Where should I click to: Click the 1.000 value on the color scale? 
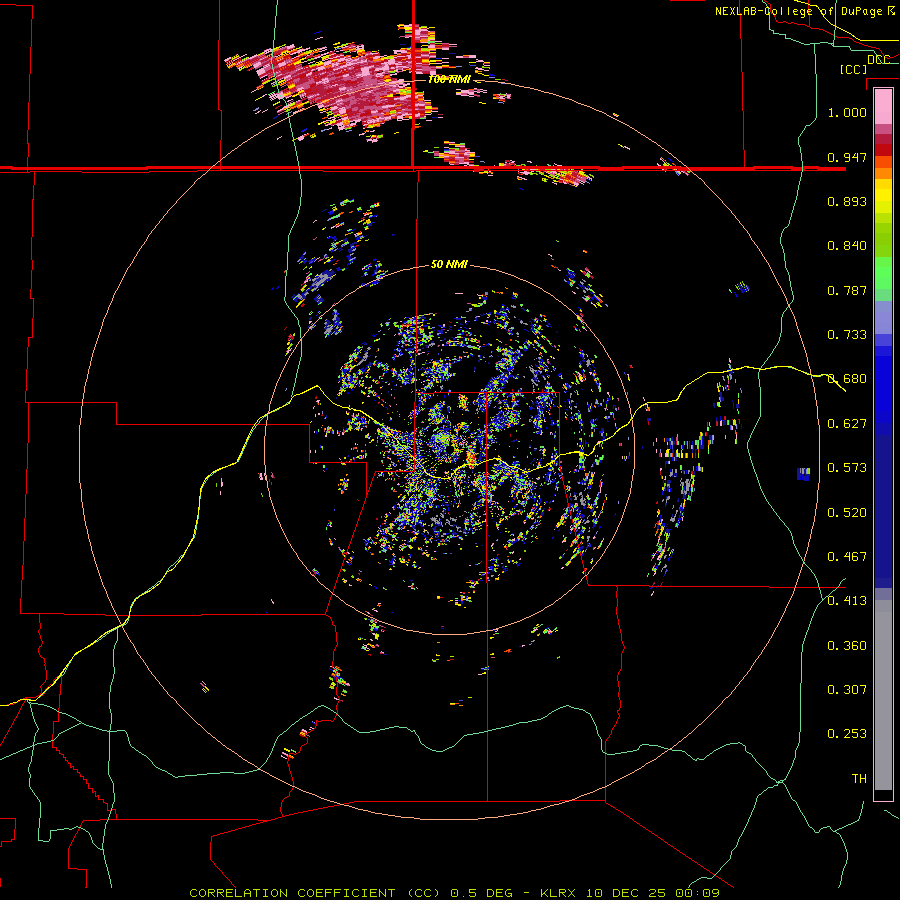[847, 112]
